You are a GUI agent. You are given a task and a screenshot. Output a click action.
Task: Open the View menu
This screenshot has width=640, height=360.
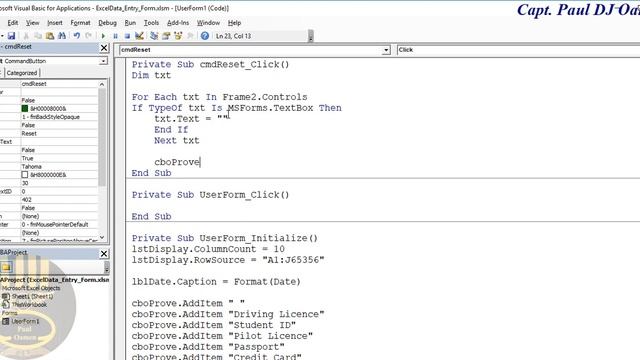pyautogui.click(x=33, y=23)
